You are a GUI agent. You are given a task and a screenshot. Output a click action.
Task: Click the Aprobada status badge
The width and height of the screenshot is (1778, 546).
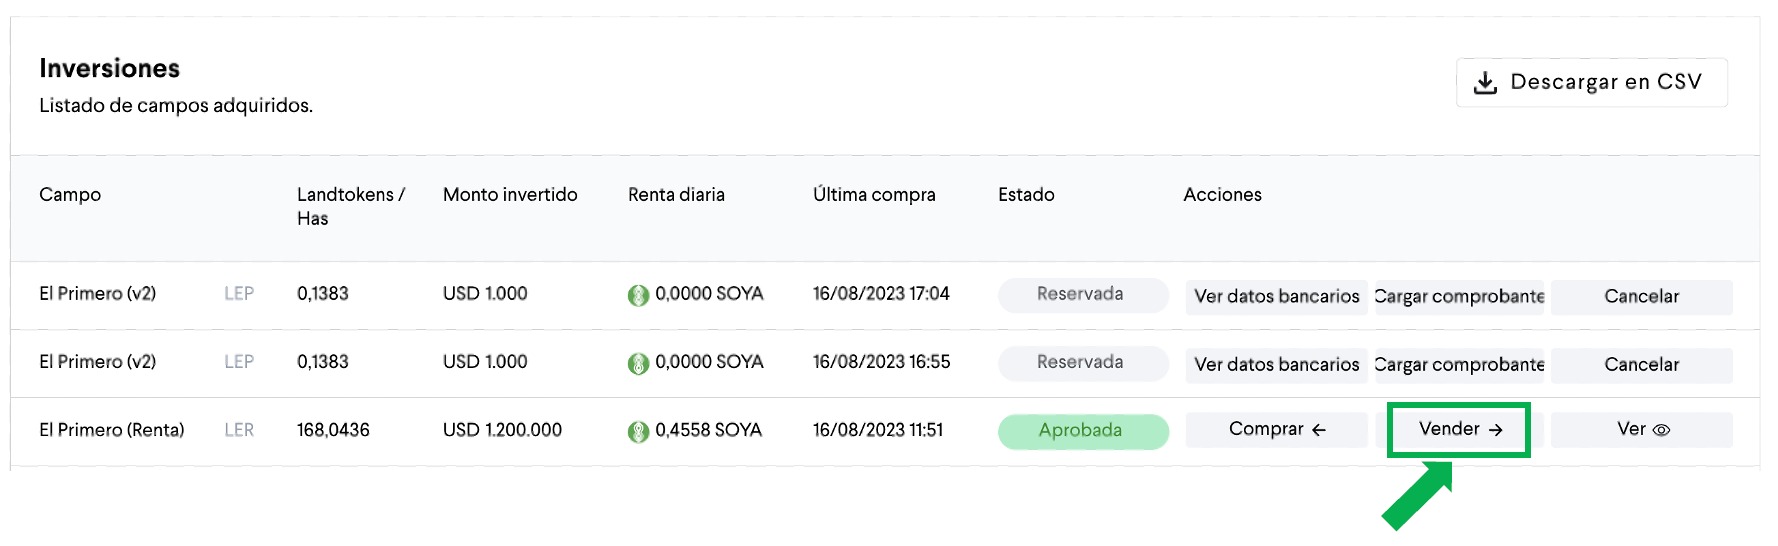(x=1083, y=431)
